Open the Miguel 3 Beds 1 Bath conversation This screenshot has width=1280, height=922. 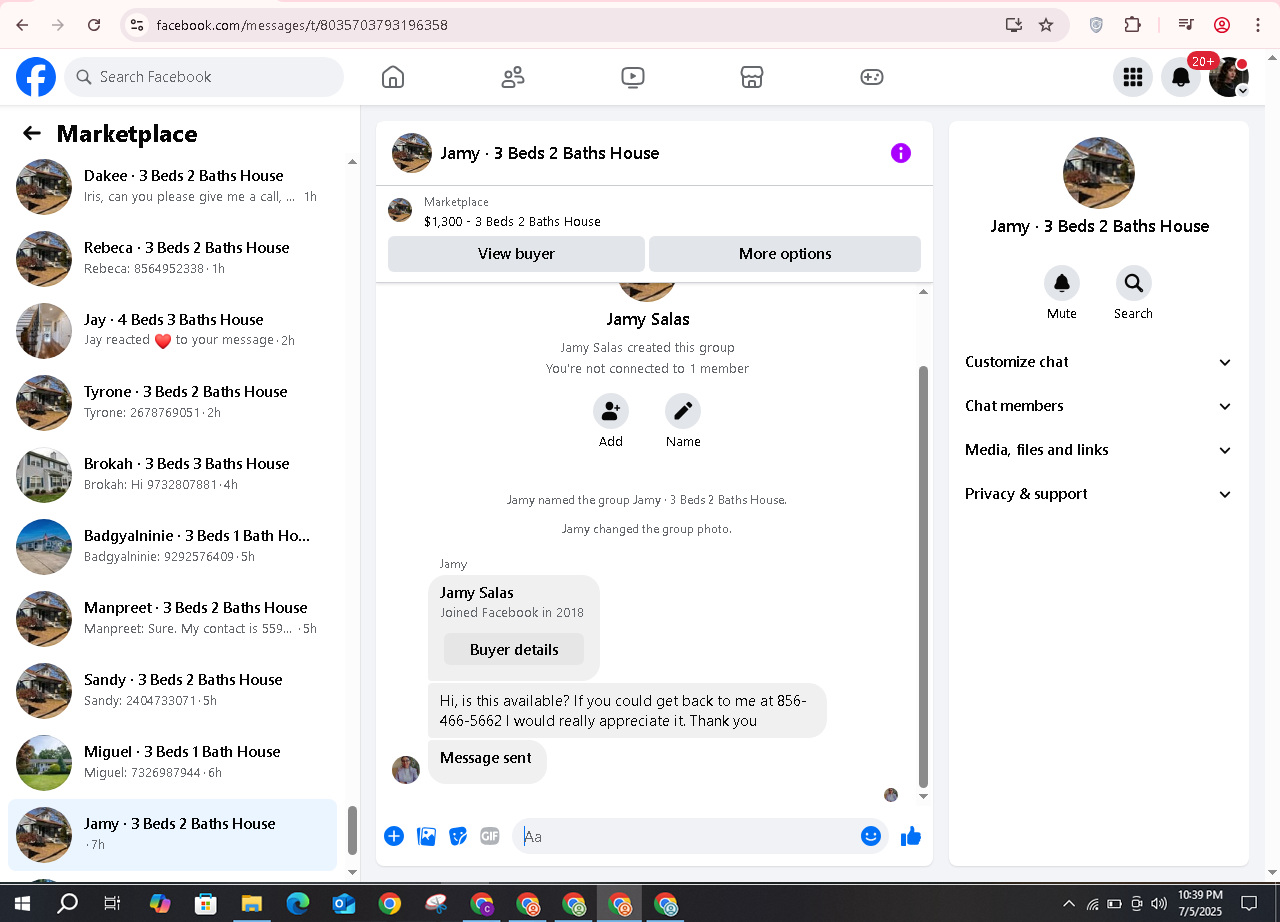point(173,763)
